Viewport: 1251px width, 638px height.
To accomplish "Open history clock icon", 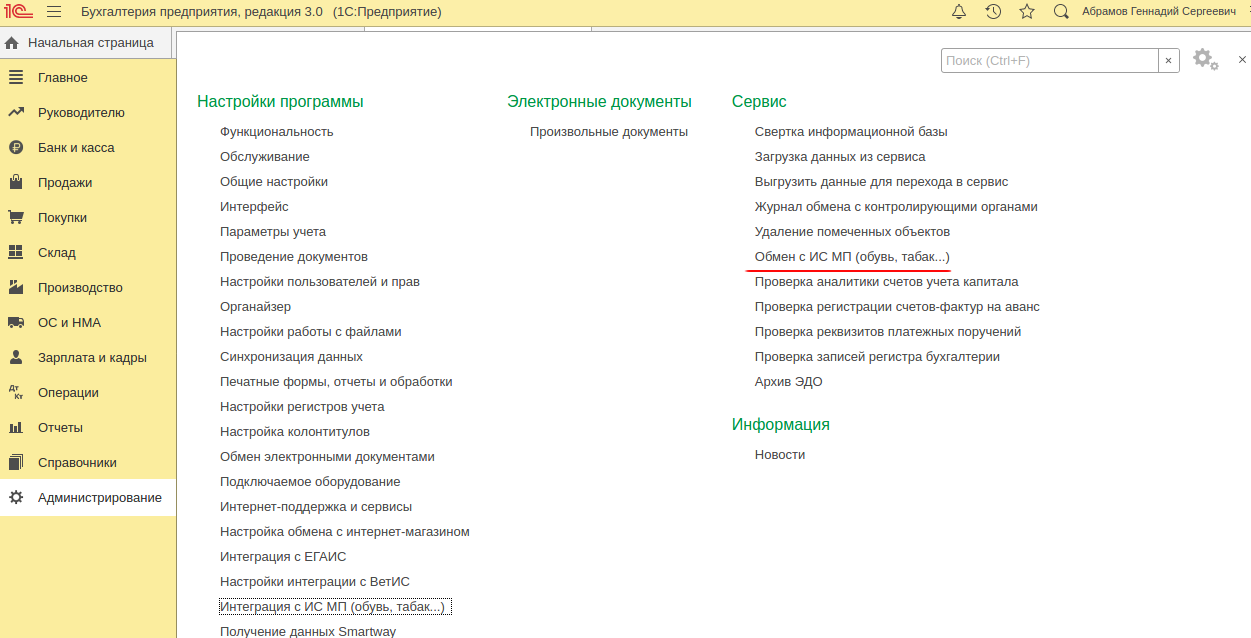I will click(x=993, y=11).
